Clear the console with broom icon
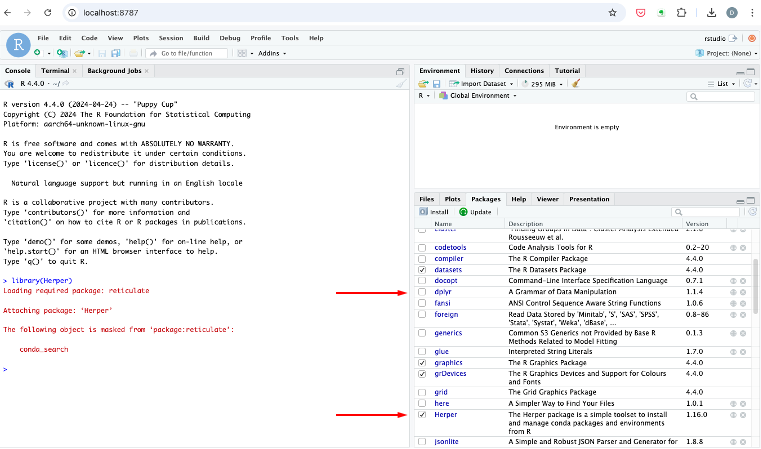Screen dimensions: 761x449 coord(401,83)
